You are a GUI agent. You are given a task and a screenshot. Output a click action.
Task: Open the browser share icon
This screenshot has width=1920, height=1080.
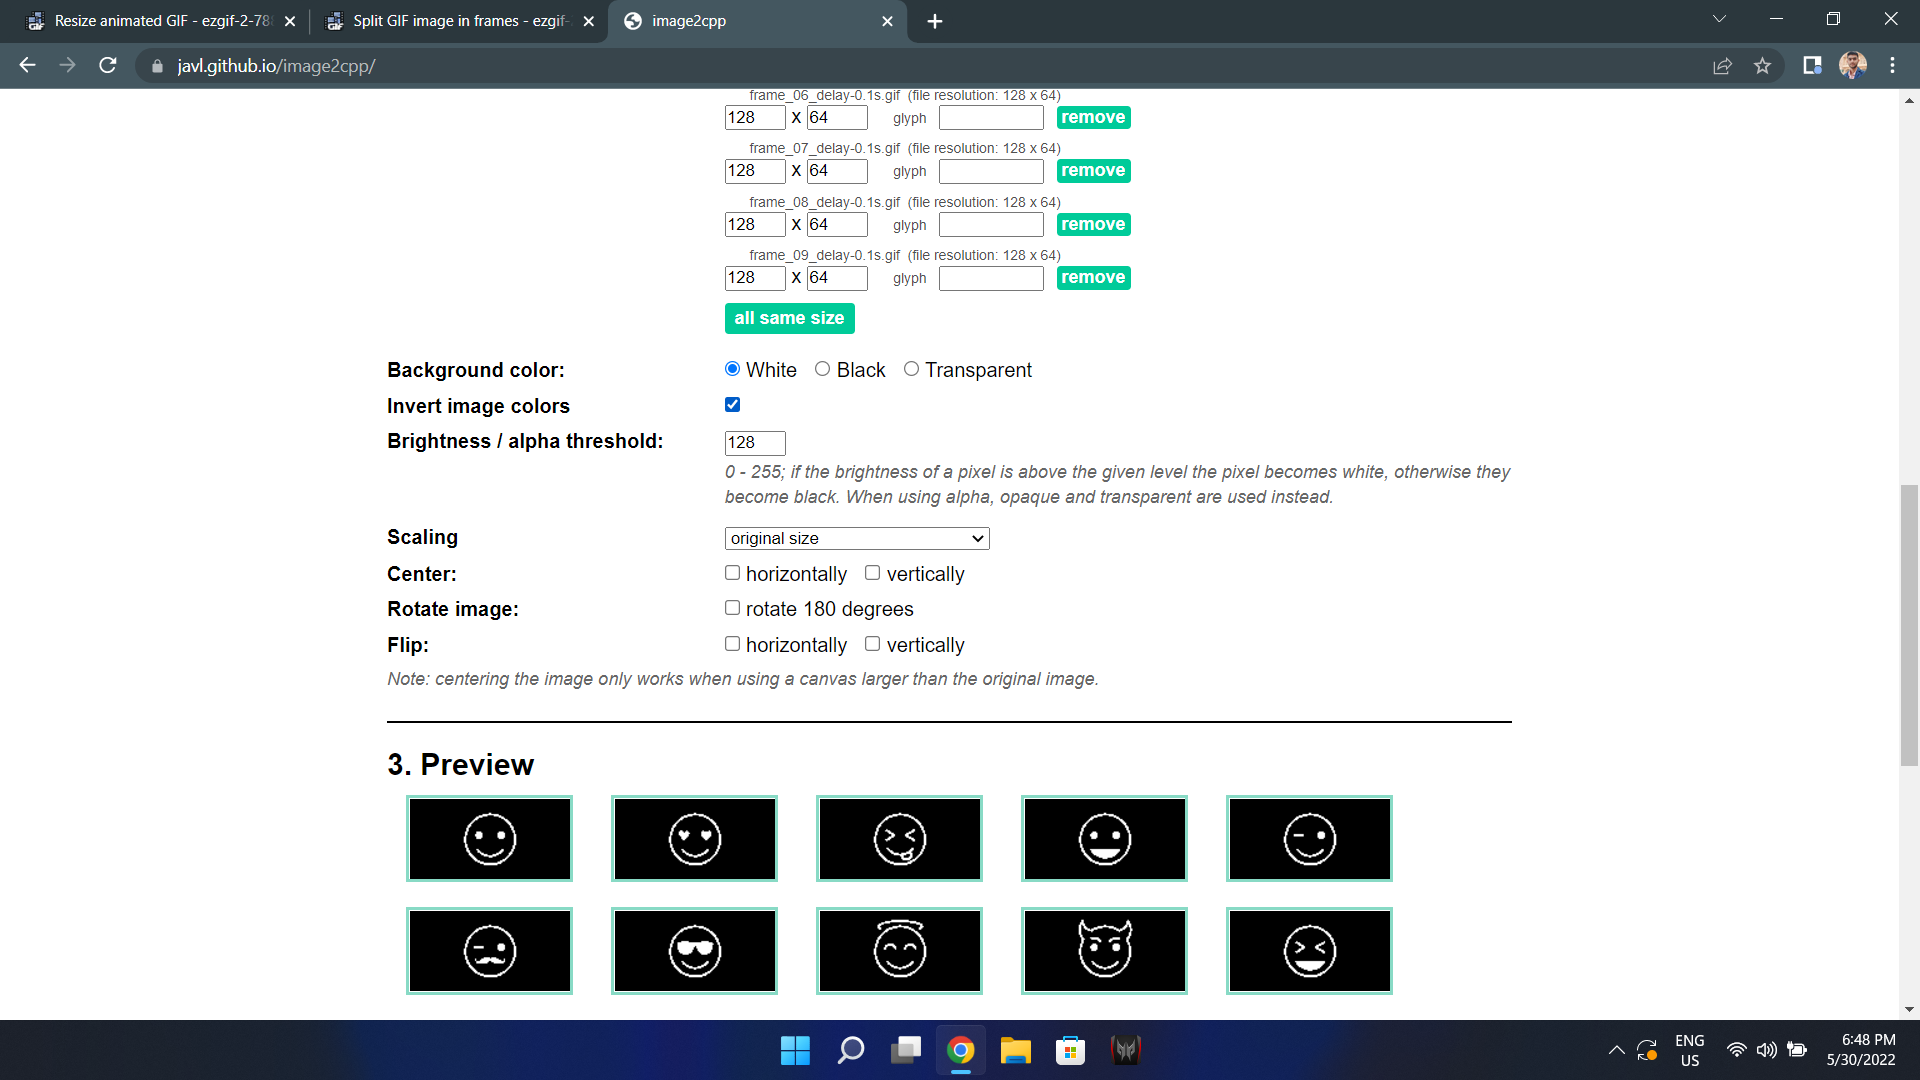1722,65
